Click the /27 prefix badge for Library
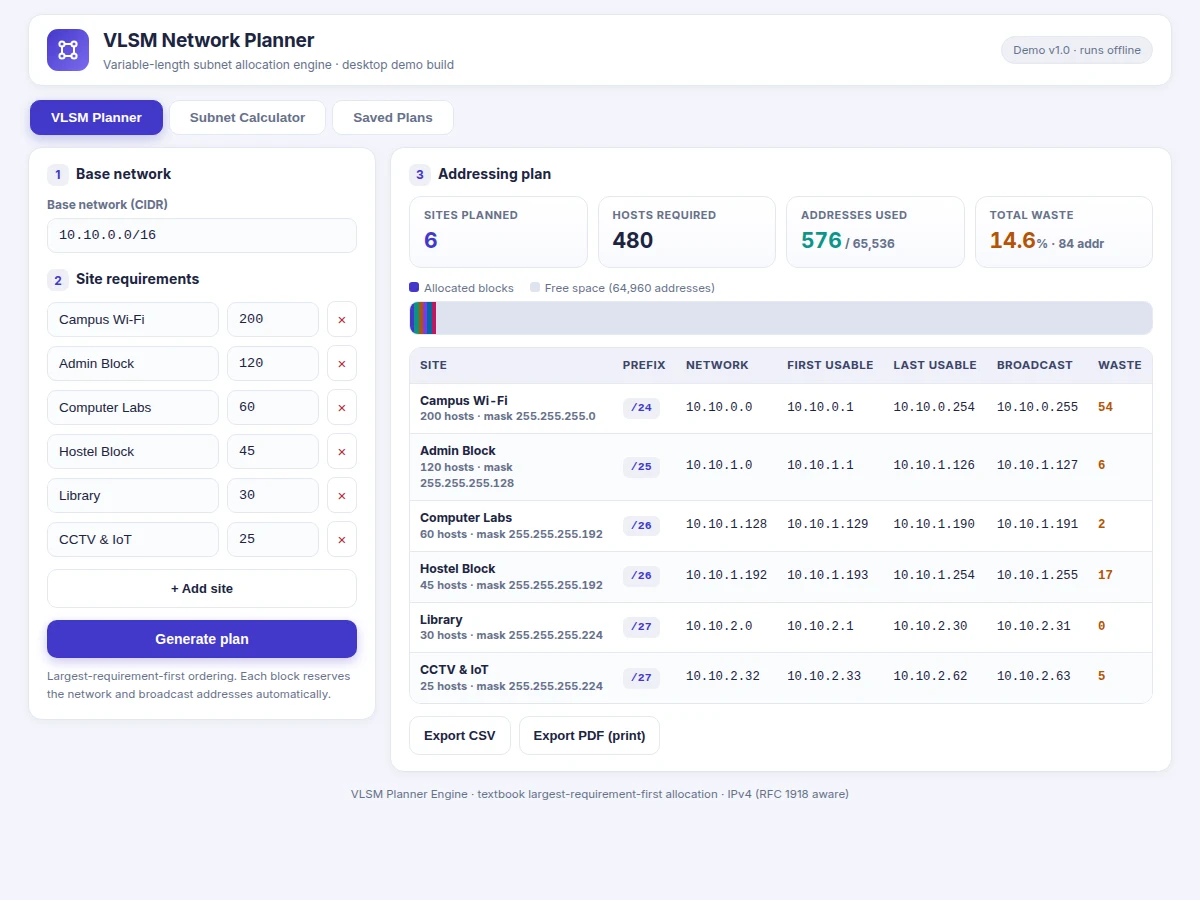 [641, 627]
